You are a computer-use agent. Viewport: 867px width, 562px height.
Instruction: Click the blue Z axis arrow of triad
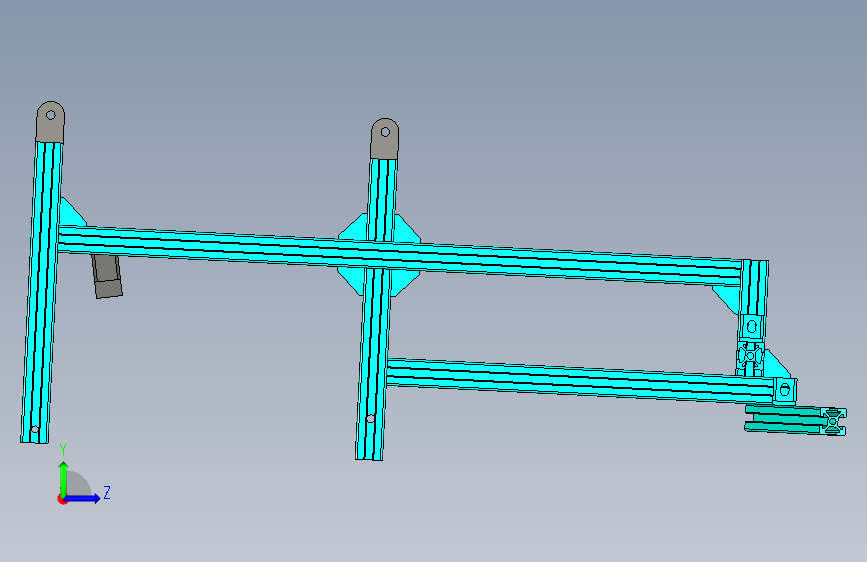83,498
